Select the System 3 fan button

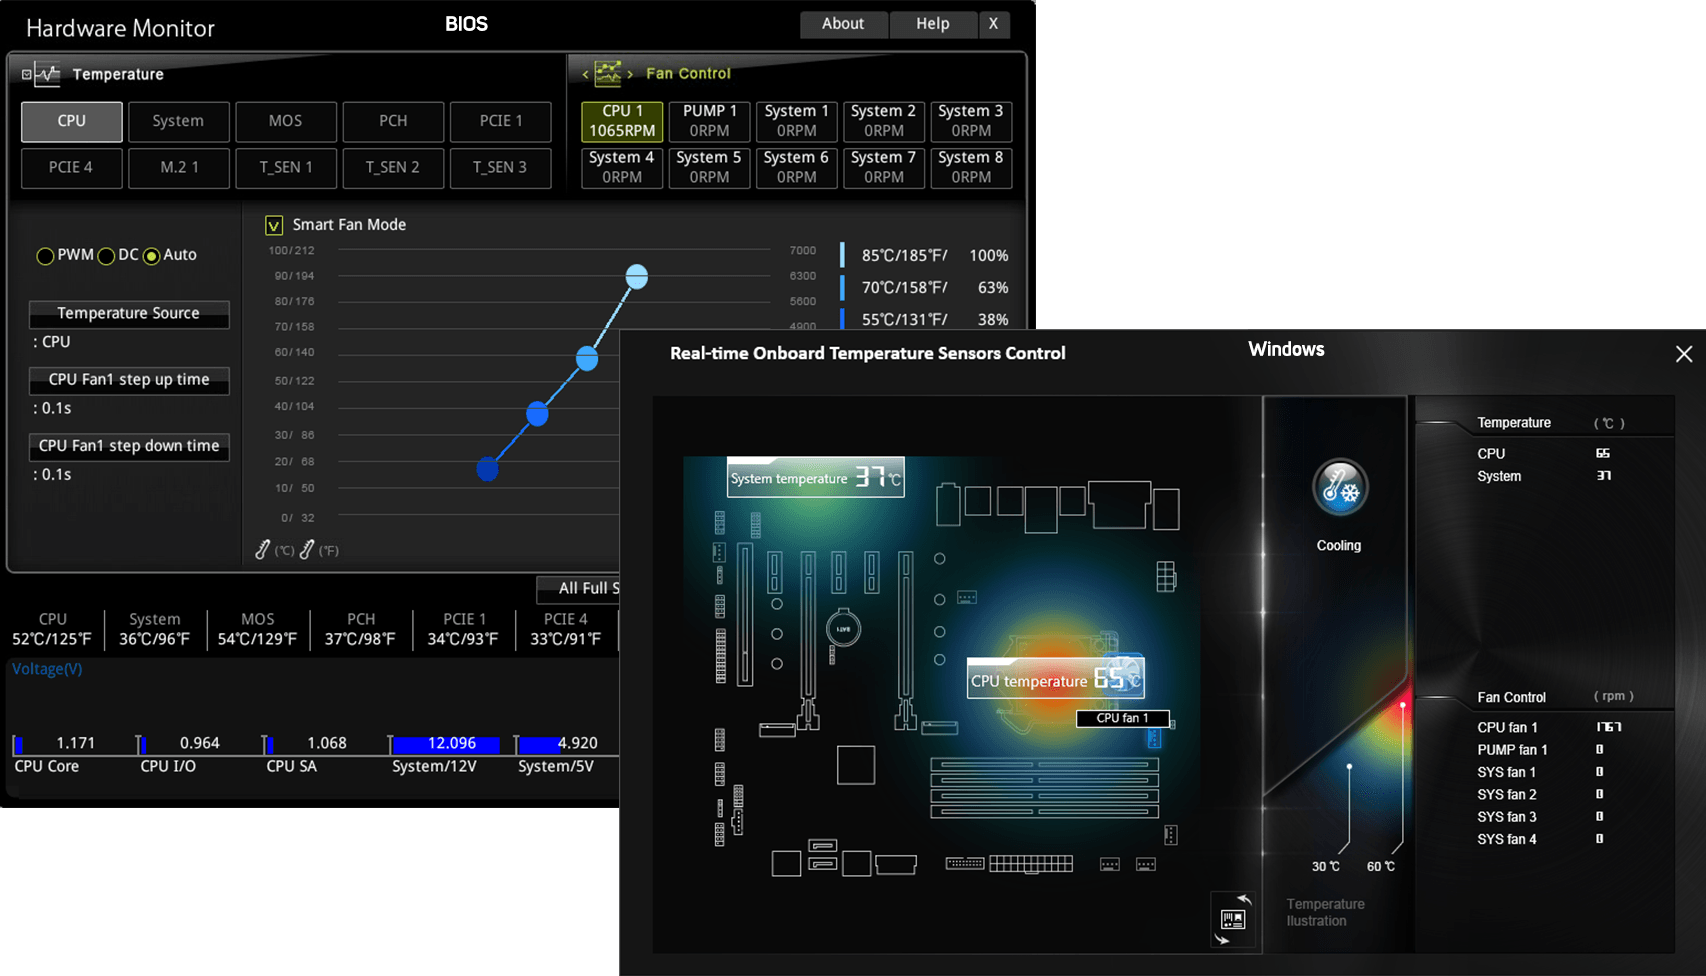[x=971, y=121]
